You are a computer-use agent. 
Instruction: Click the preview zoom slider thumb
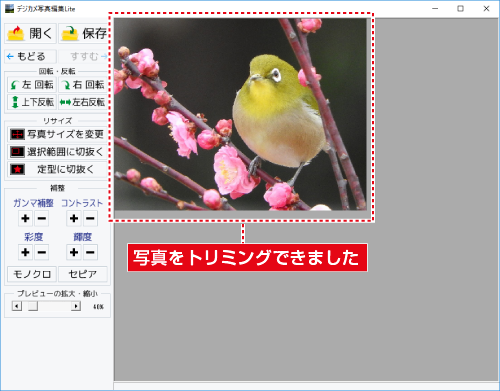pyautogui.click(x=33, y=306)
